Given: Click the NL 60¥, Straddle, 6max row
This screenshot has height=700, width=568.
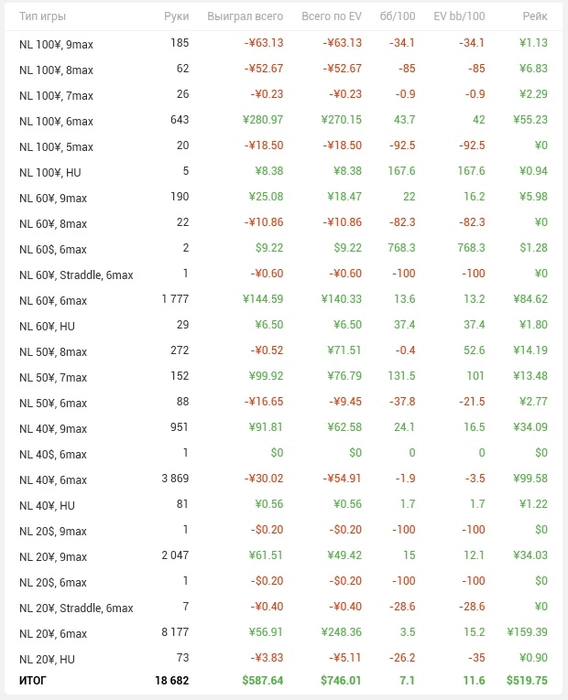Looking at the screenshot, I should [284, 274].
